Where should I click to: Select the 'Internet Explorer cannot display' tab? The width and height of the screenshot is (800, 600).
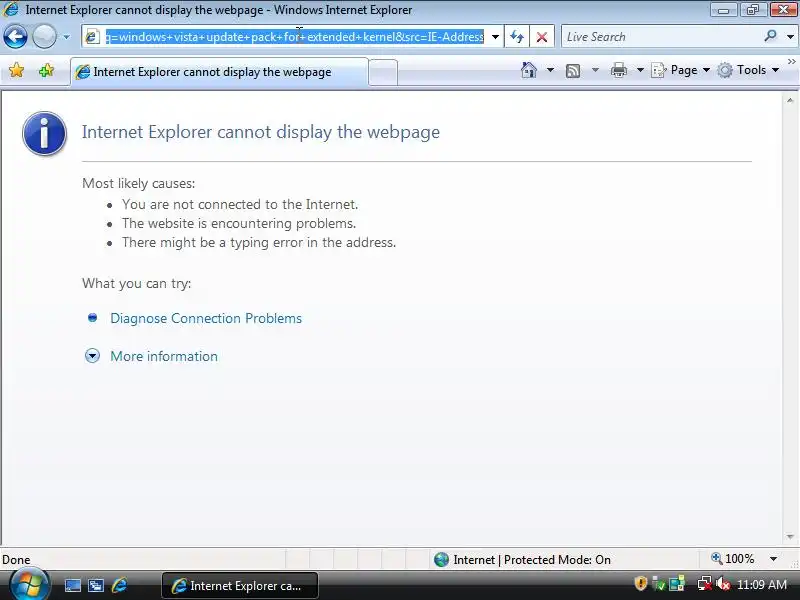coord(219,72)
